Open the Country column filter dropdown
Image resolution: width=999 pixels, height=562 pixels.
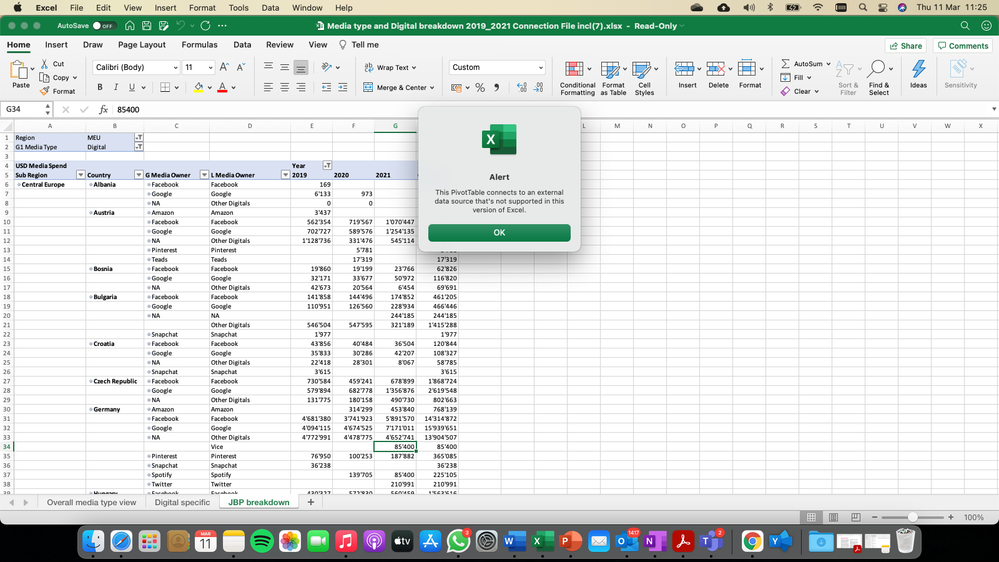click(138, 175)
